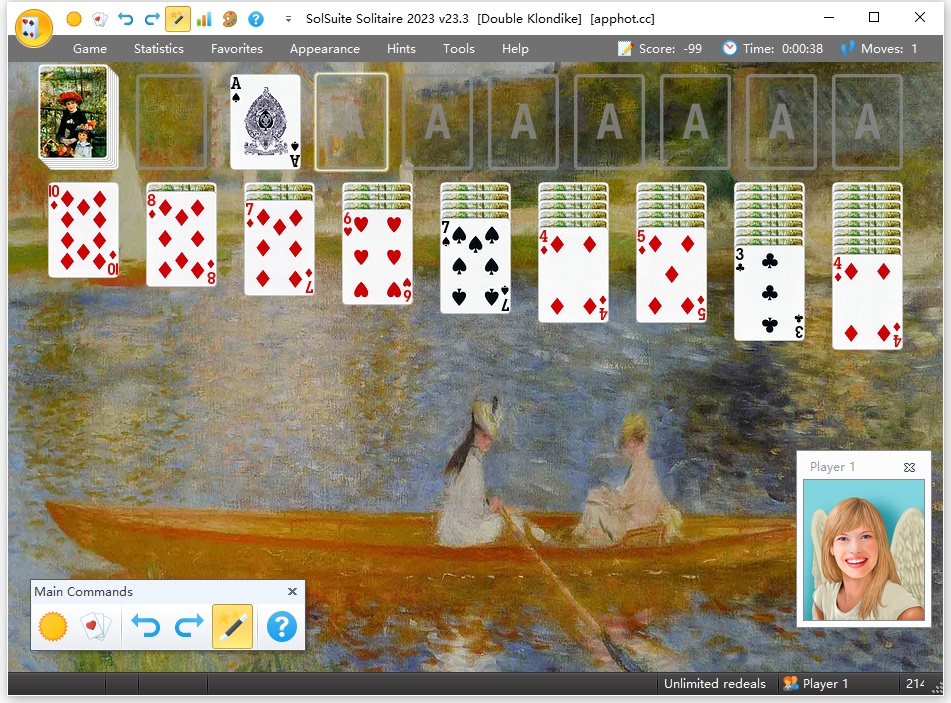Screen dimensions: 951x703
Task: Select the 10 of diamonds card
Action: point(83,230)
